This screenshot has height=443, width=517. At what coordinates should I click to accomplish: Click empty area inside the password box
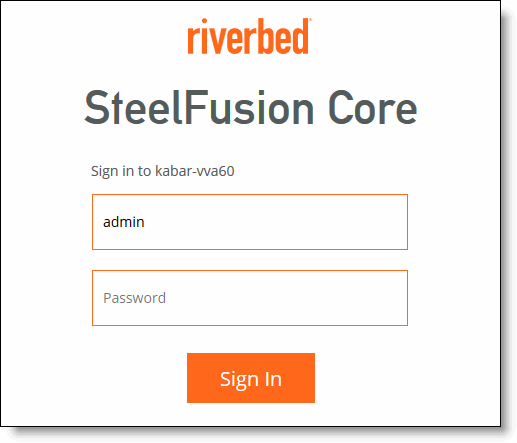[x=287, y=298]
